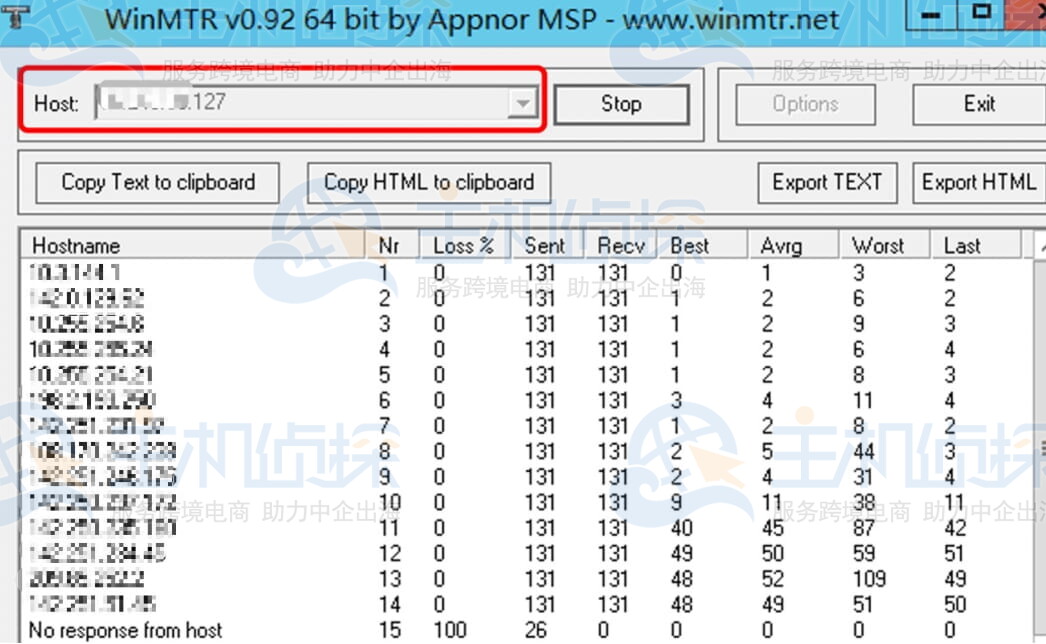
Task: Select the Avrg column header
Action: point(793,246)
